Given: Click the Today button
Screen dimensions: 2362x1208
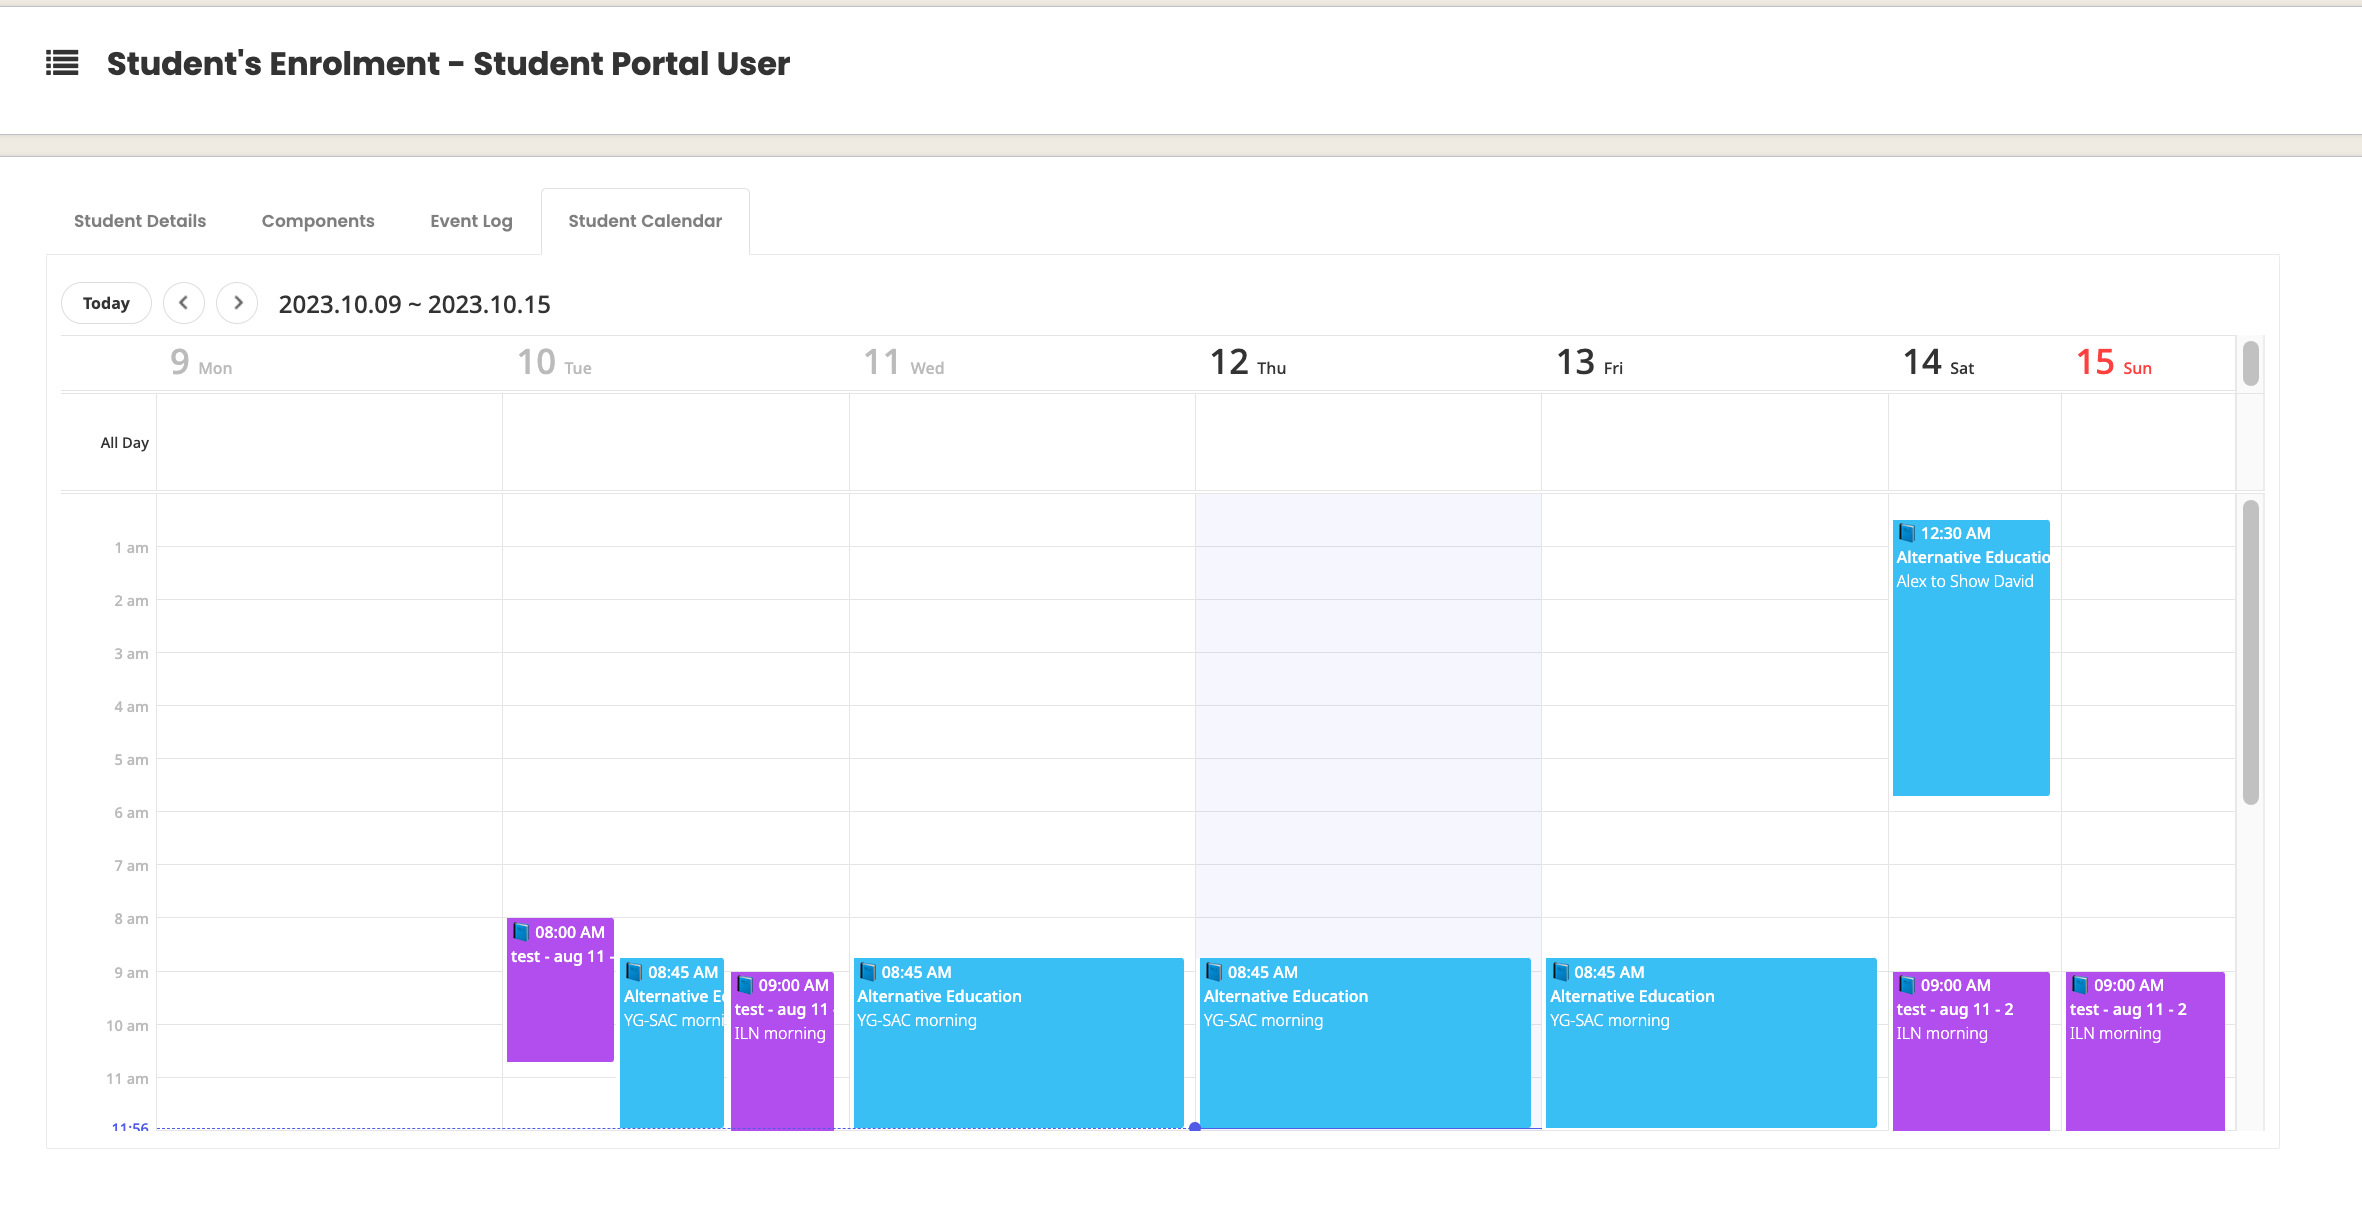Looking at the screenshot, I should pos(106,303).
